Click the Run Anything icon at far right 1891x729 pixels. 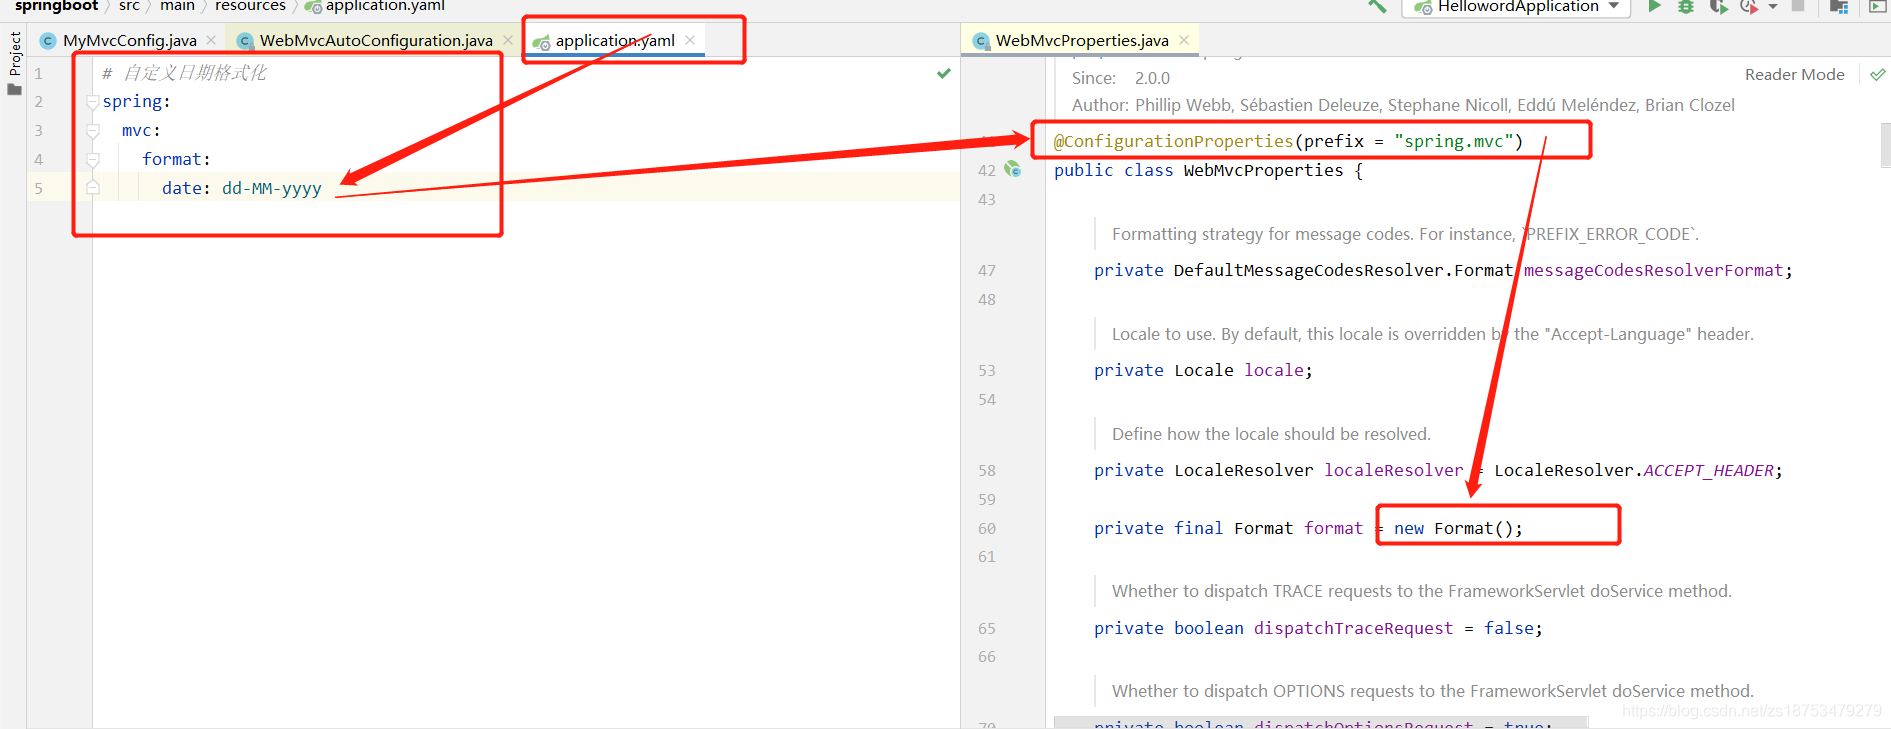coord(1877,6)
